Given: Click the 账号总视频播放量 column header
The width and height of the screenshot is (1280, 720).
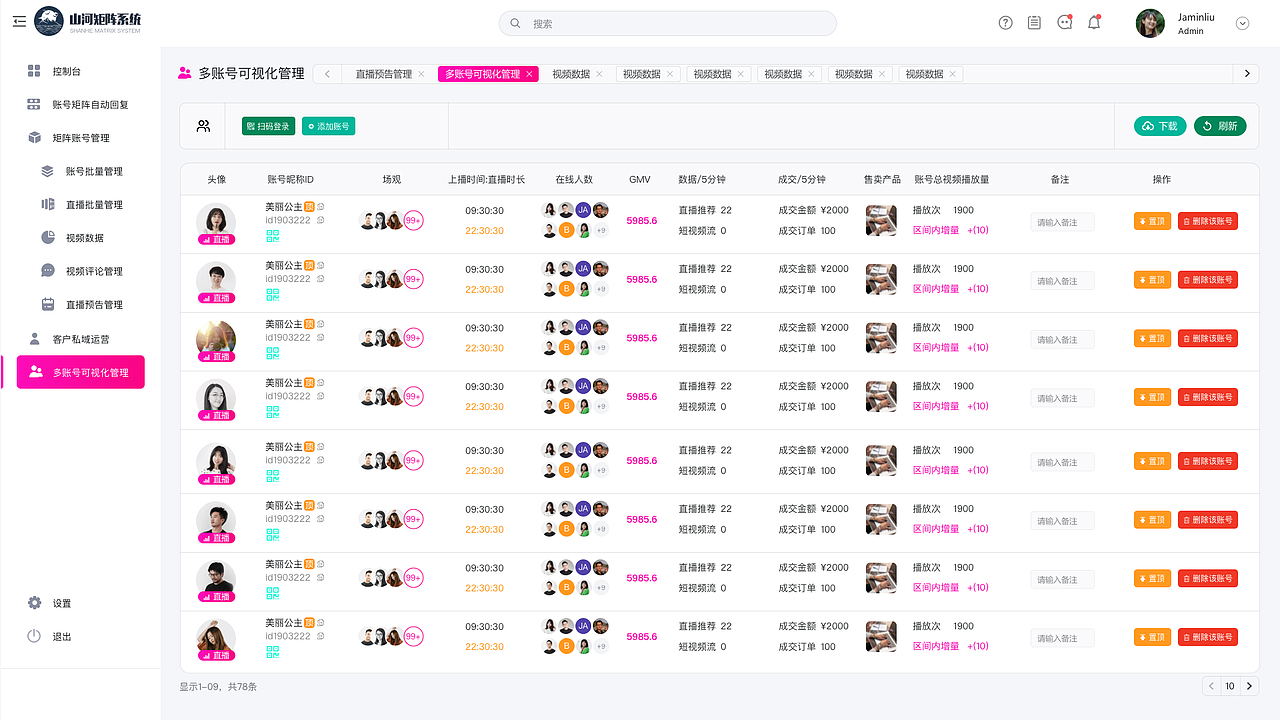Looking at the screenshot, I should pos(952,180).
